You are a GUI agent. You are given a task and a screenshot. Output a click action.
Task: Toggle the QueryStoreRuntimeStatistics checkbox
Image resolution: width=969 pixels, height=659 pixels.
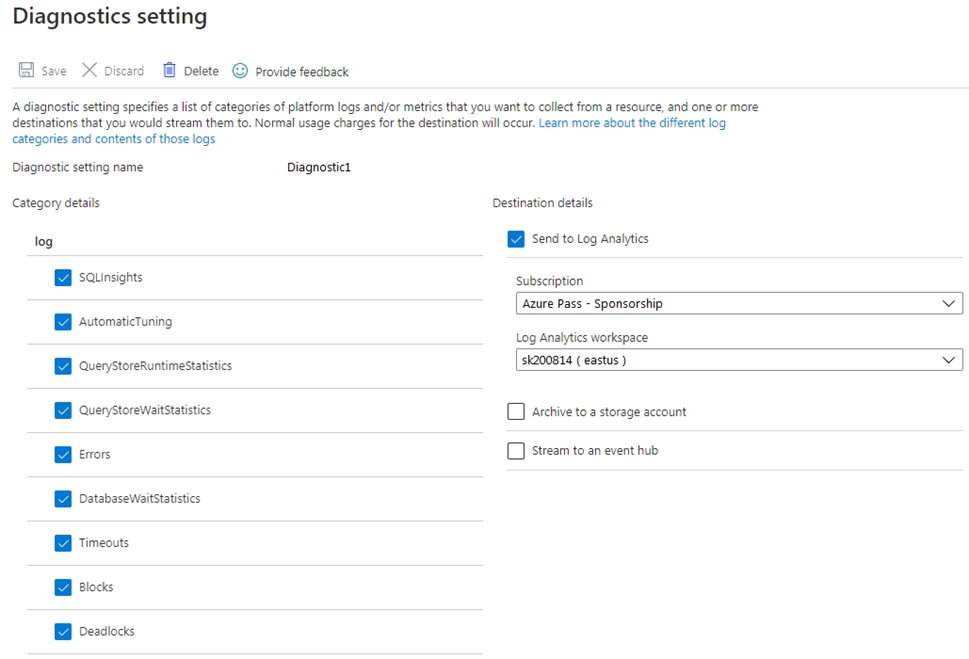tap(63, 366)
